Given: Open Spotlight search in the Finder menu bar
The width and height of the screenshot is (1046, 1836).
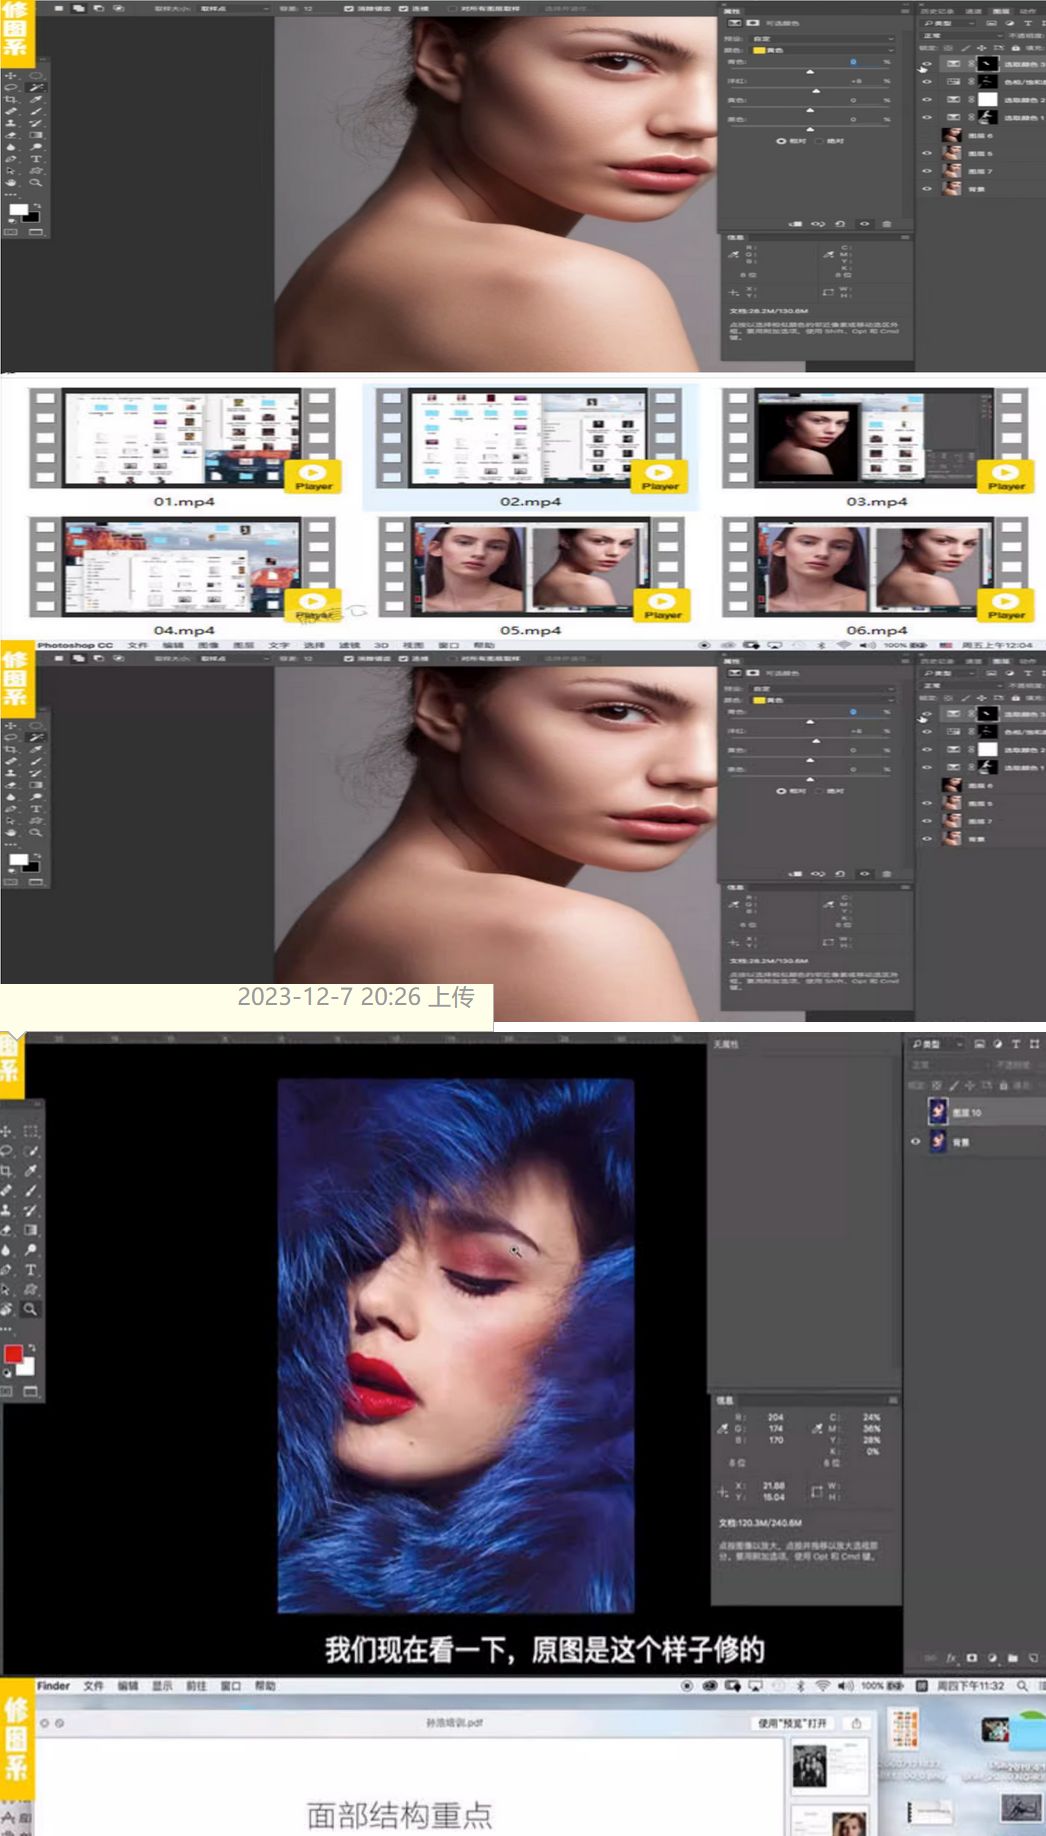Looking at the screenshot, I should pyautogui.click(x=1022, y=1685).
